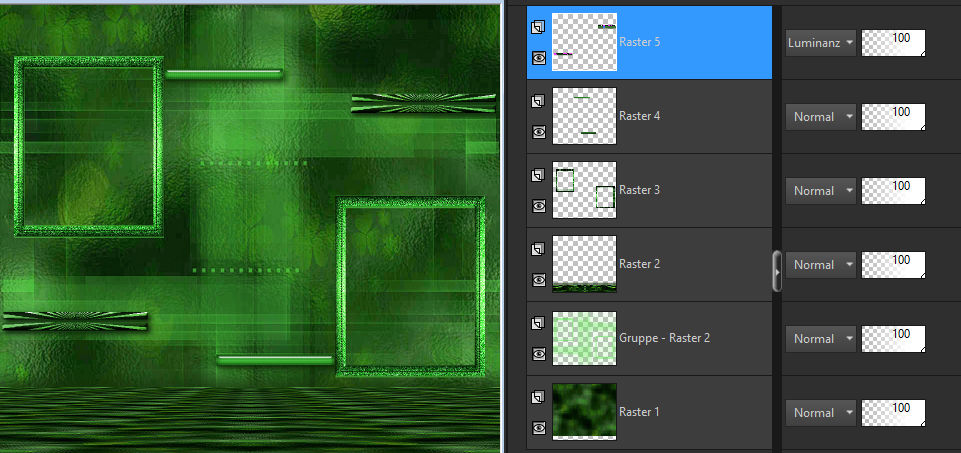Toggle visibility of Raster 3 layer
Viewport: 961px width, 453px height.
coord(539,205)
